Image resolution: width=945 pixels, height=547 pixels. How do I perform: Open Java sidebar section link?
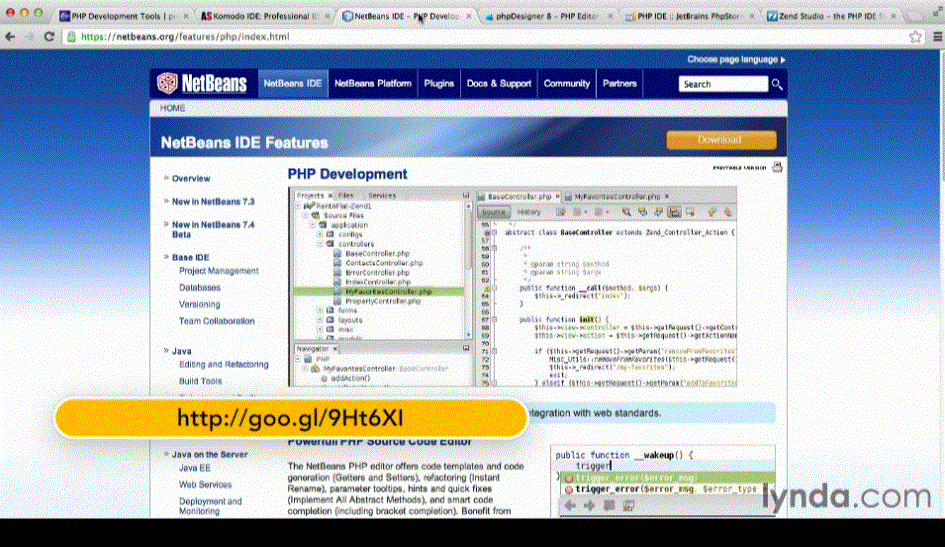181,351
